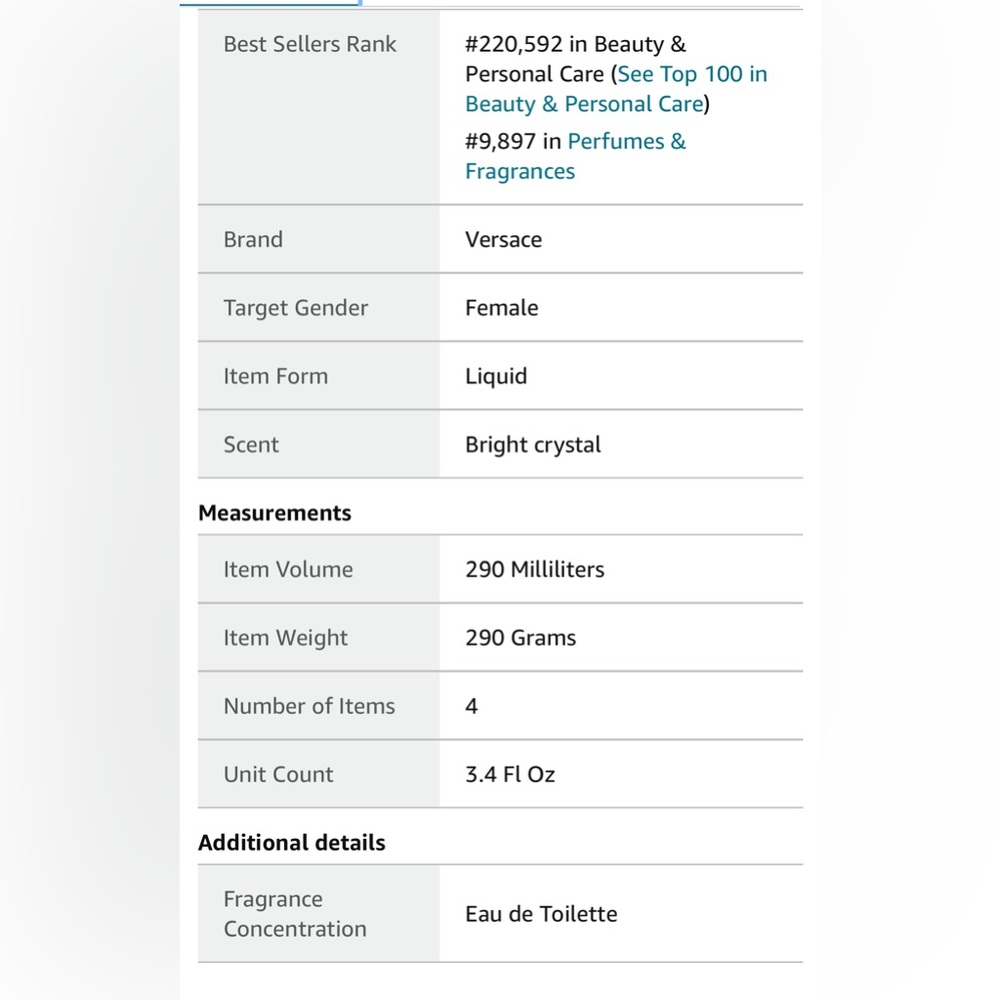Image resolution: width=1000 pixels, height=1000 pixels.
Task: Open See Top 100 in Beauty link
Action: click(x=616, y=89)
